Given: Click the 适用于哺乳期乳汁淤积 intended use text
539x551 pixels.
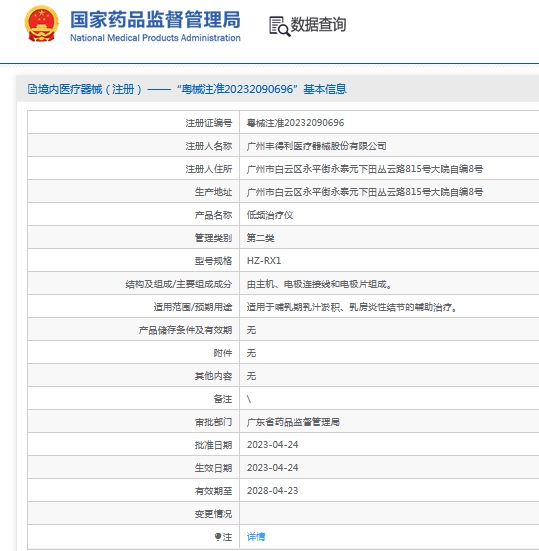Looking at the screenshot, I should point(352,307).
